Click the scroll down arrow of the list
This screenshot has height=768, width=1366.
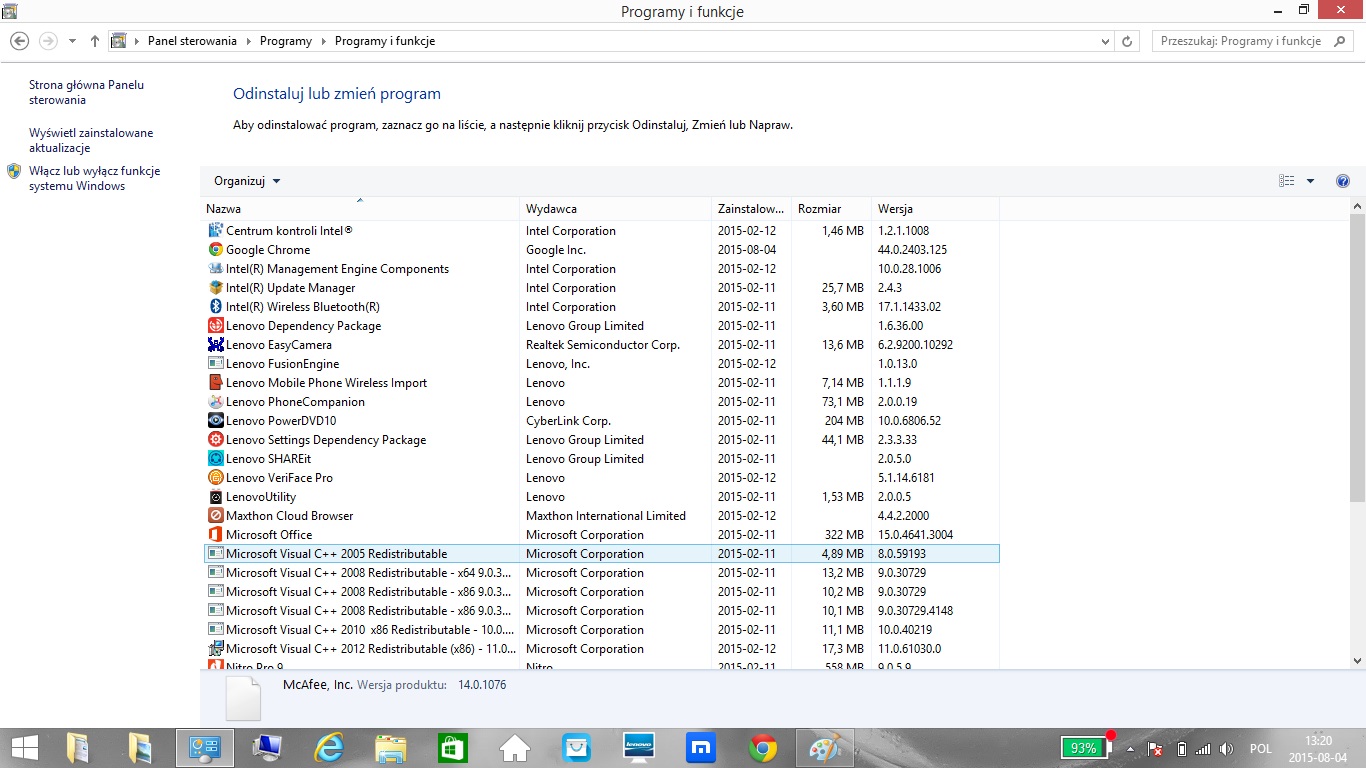tap(1357, 660)
